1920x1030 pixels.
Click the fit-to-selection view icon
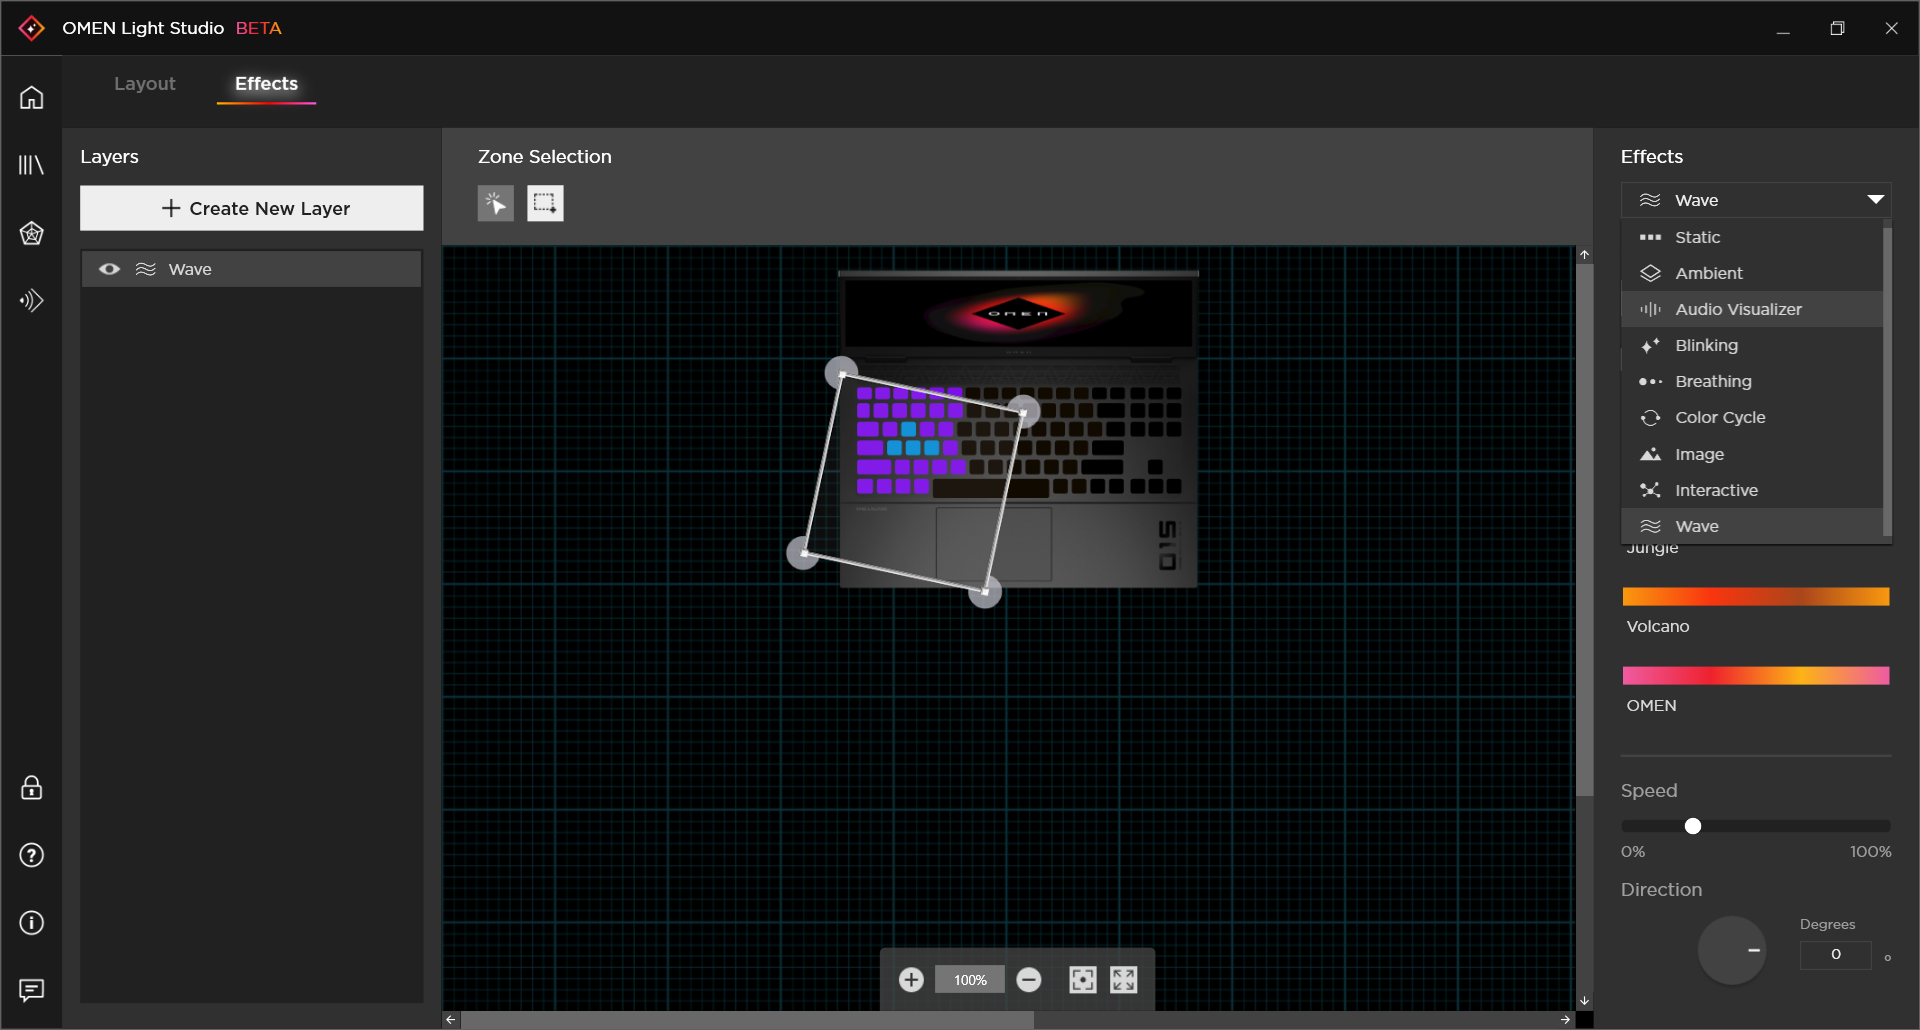click(x=1083, y=980)
